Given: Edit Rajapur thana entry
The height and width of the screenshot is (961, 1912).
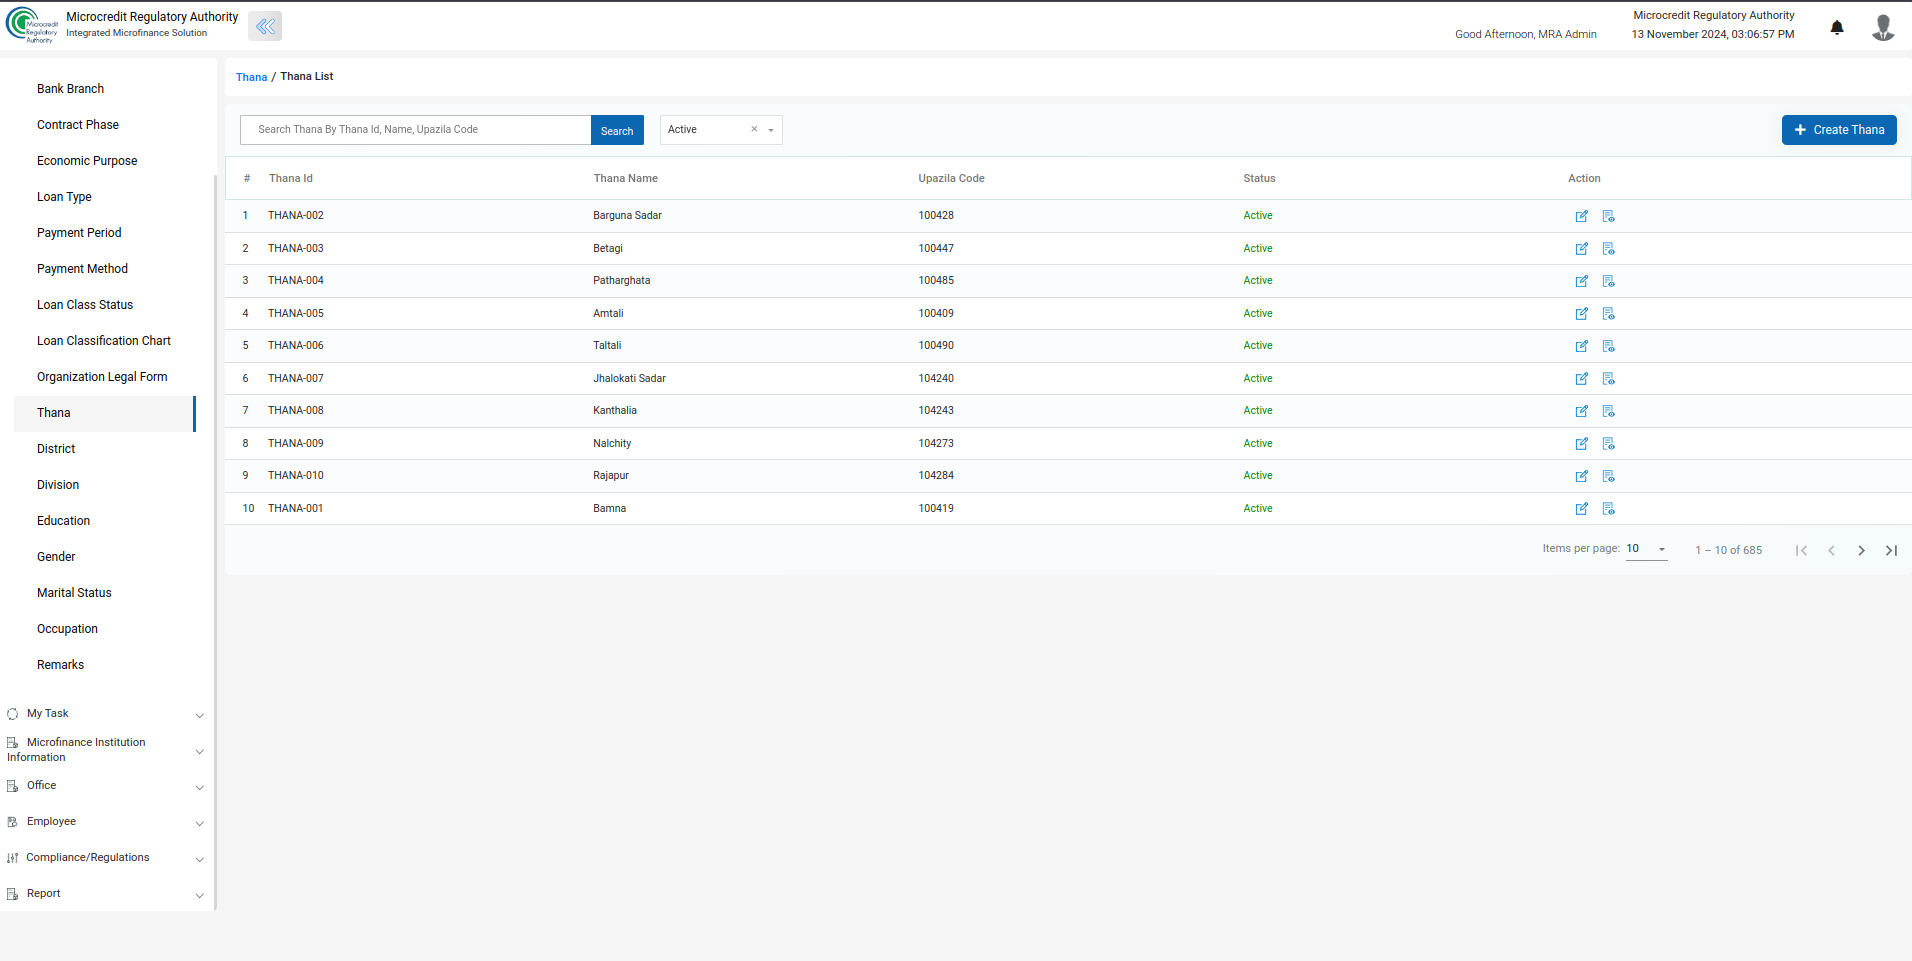Looking at the screenshot, I should (x=1582, y=476).
